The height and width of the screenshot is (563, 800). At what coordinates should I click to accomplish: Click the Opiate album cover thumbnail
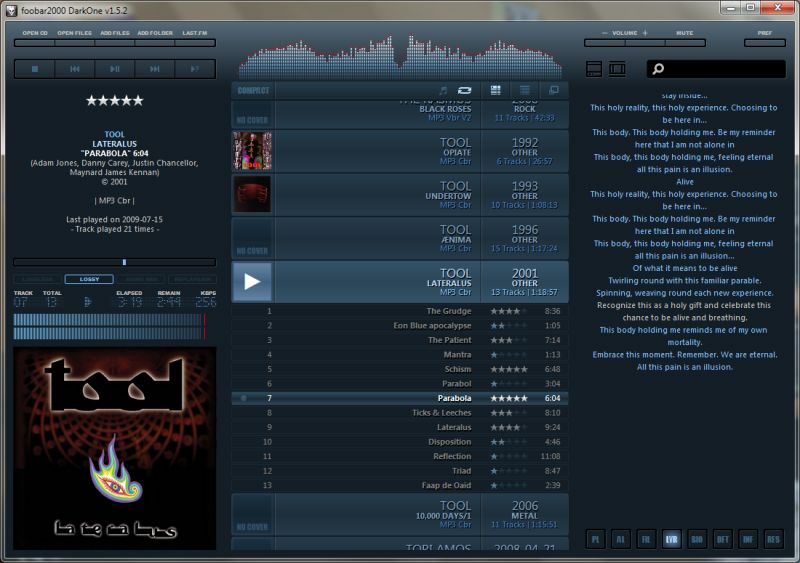tap(252, 151)
